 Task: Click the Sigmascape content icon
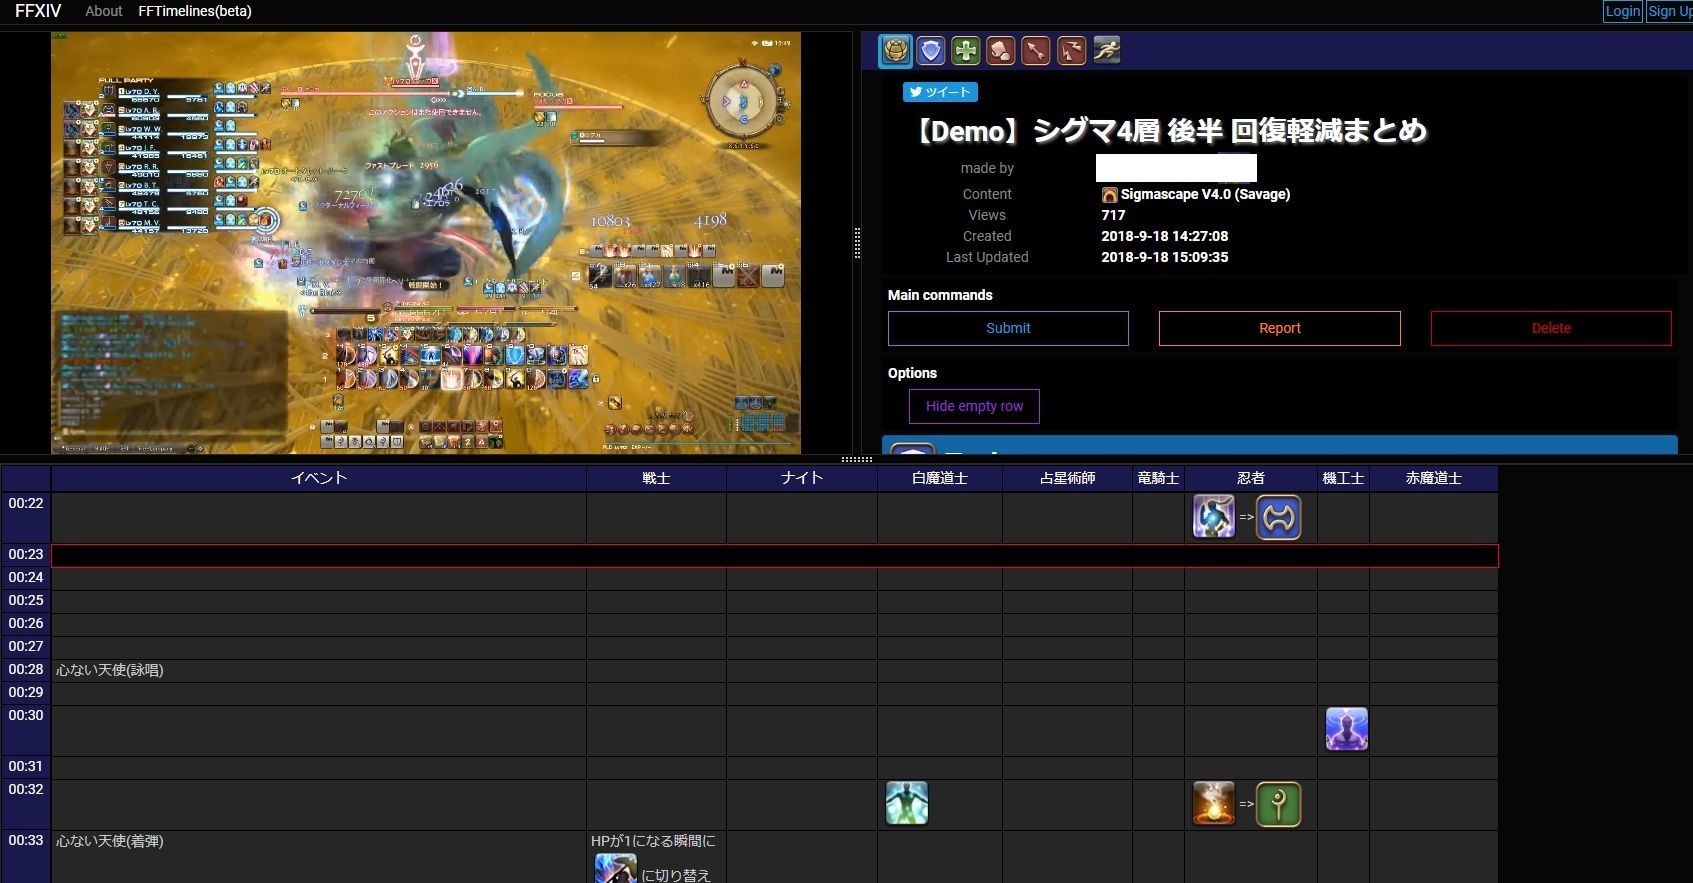(x=1109, y=195)
